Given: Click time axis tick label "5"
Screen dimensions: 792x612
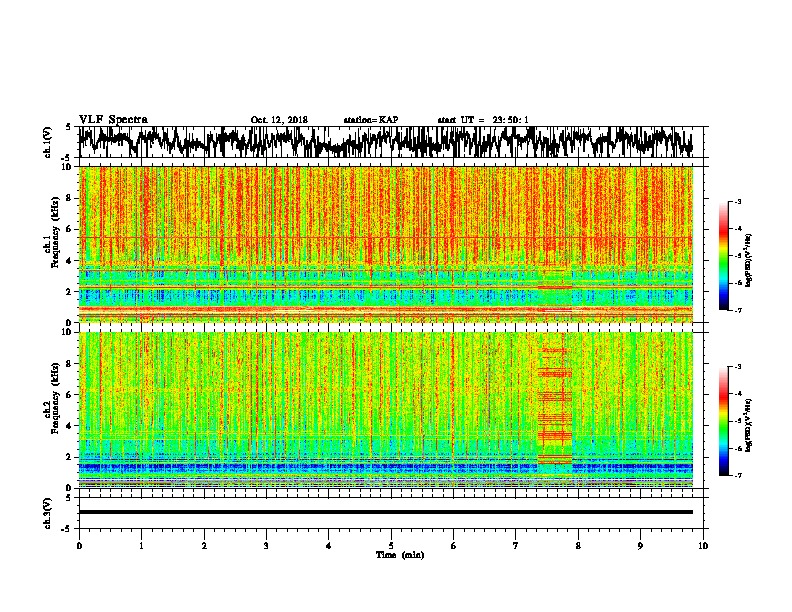Looking at the screenshot, I should tap(391, 546).
